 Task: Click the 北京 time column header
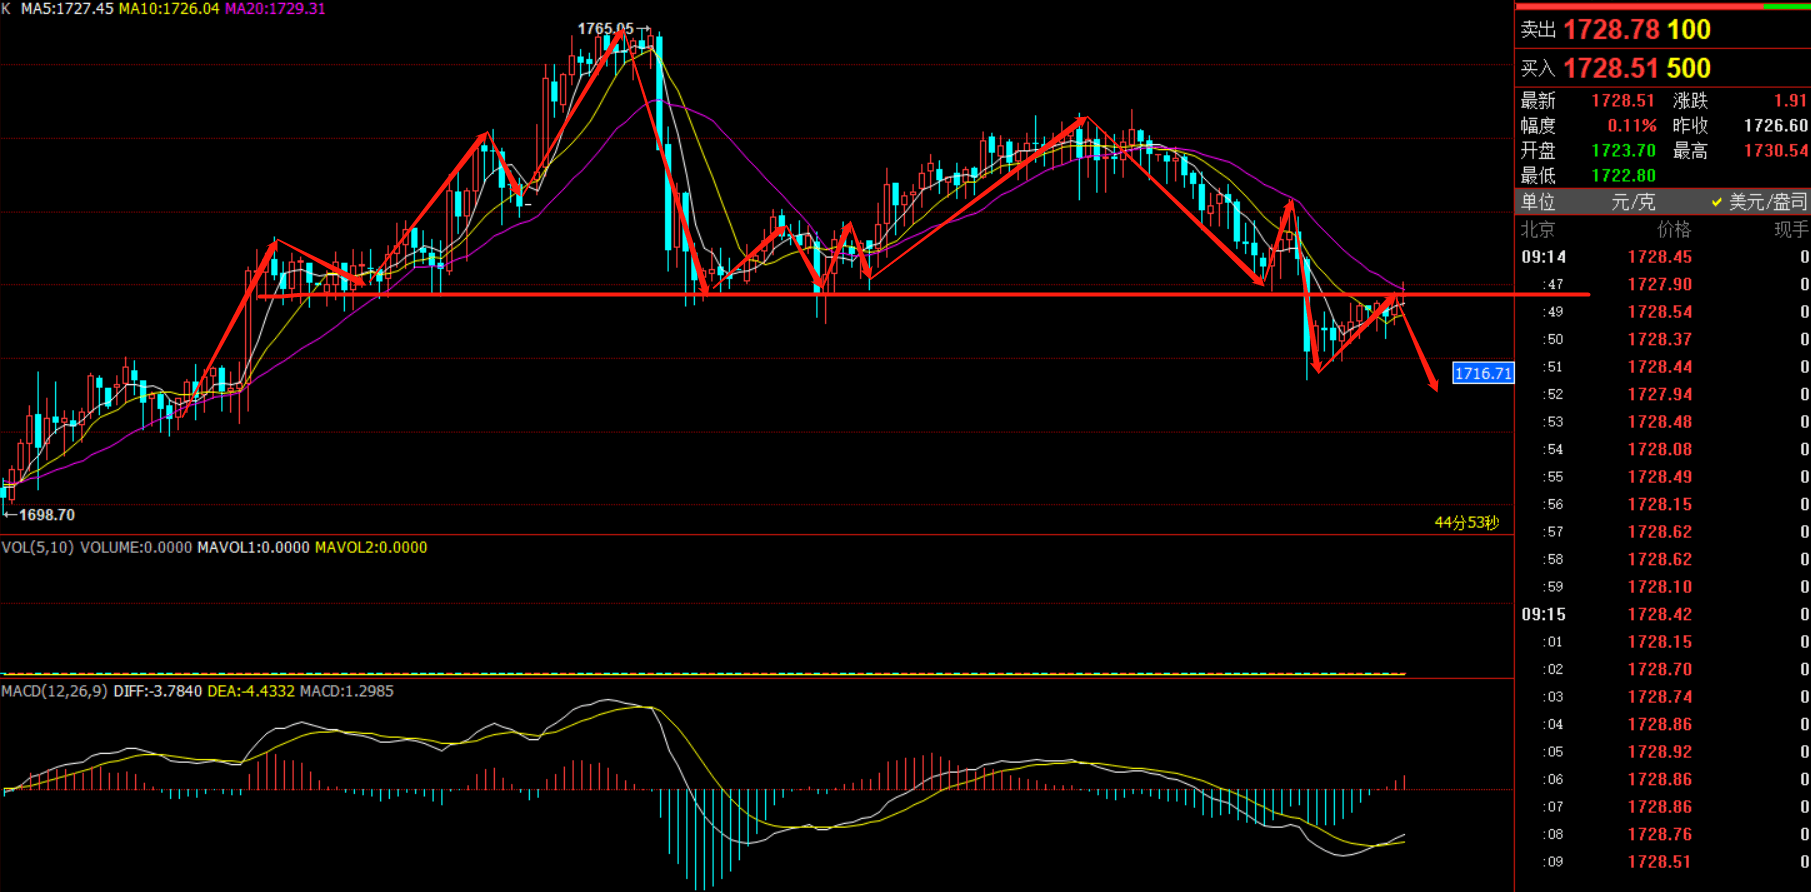(1538, 229)
